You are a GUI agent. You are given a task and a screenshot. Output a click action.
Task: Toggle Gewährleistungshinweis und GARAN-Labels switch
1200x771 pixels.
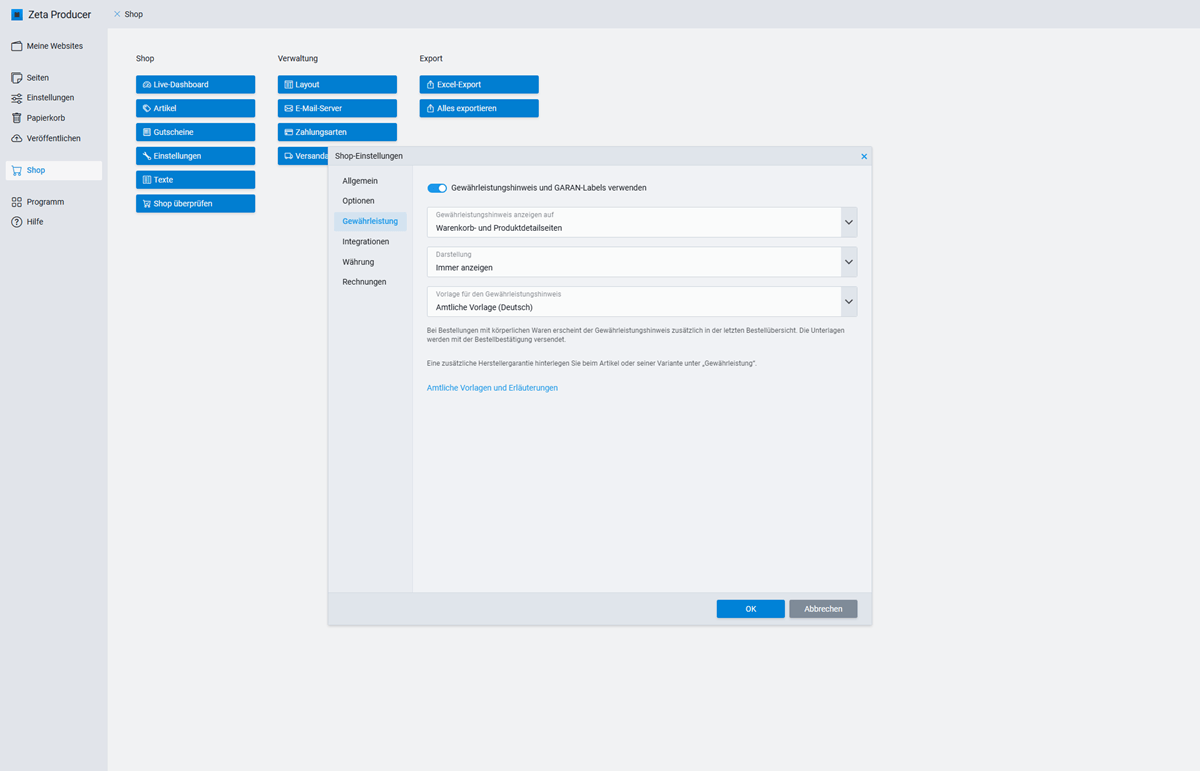click(x=437, y=188)
